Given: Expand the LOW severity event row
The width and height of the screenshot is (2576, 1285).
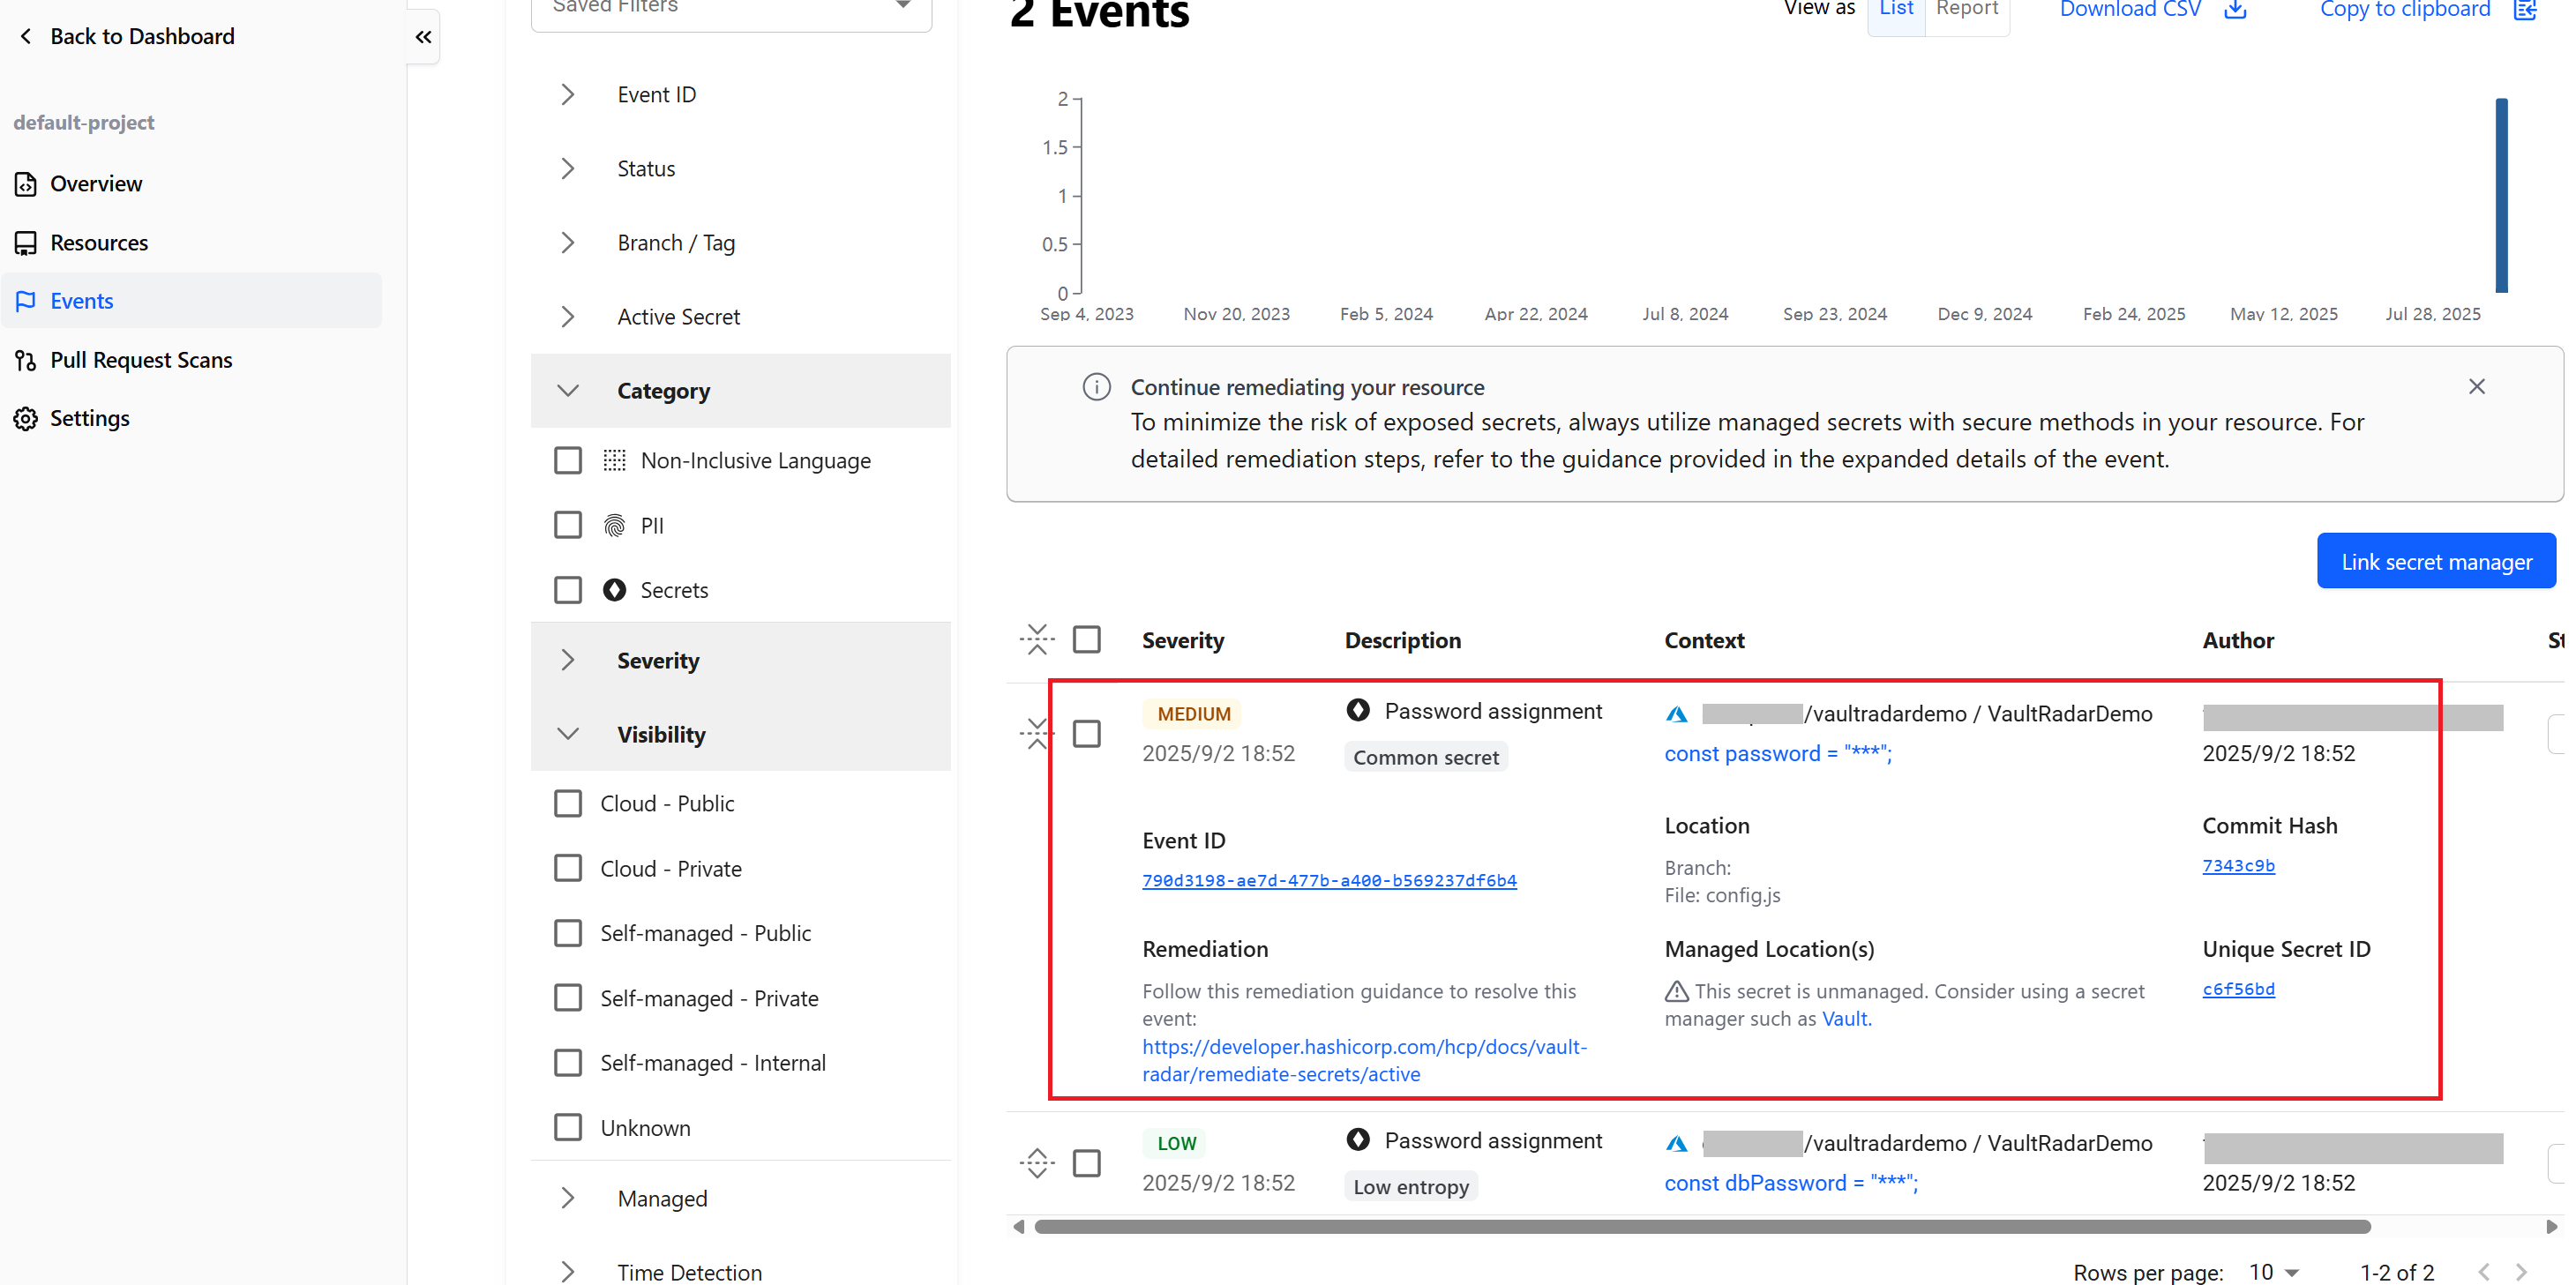Looking at the screenshot, I should click(x=1037, y=1163).
